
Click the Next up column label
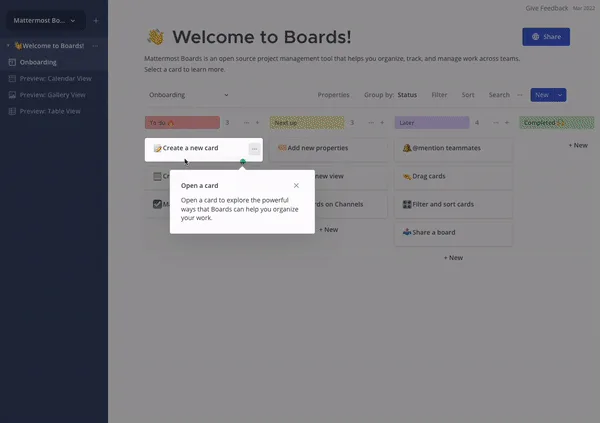click(x=307, y=122)
